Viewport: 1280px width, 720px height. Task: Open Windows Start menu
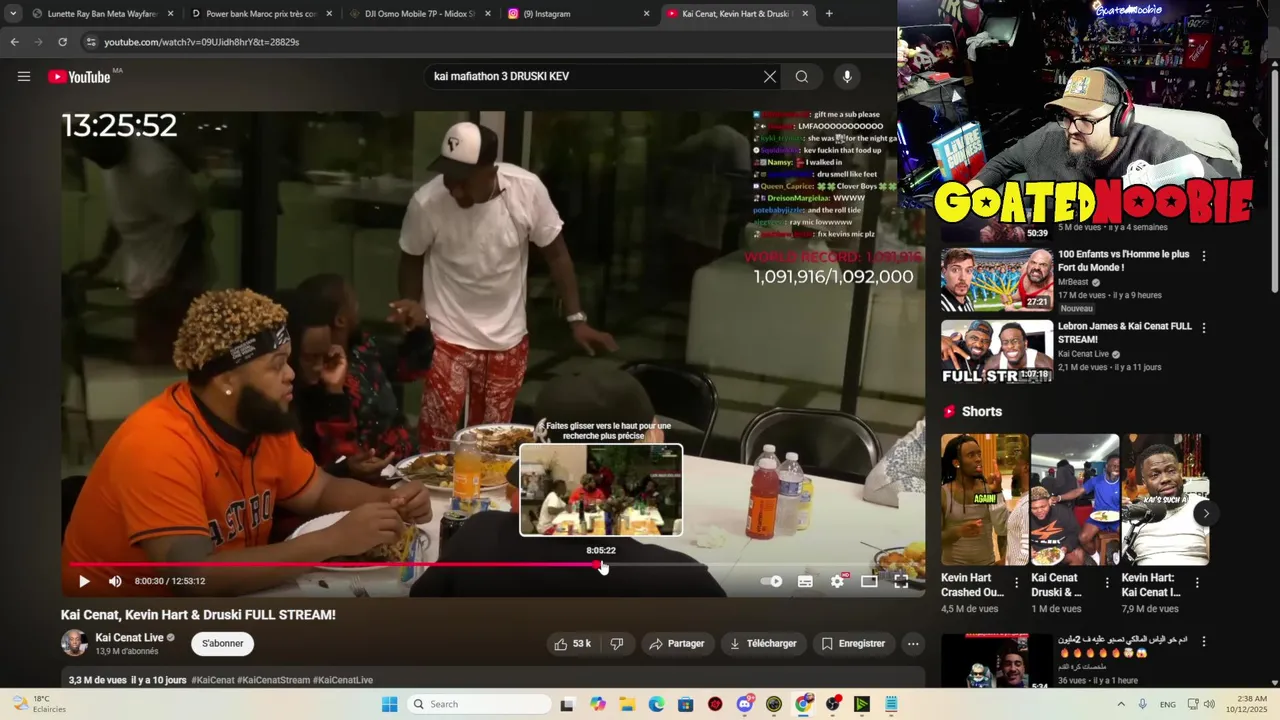pos(389,704)
